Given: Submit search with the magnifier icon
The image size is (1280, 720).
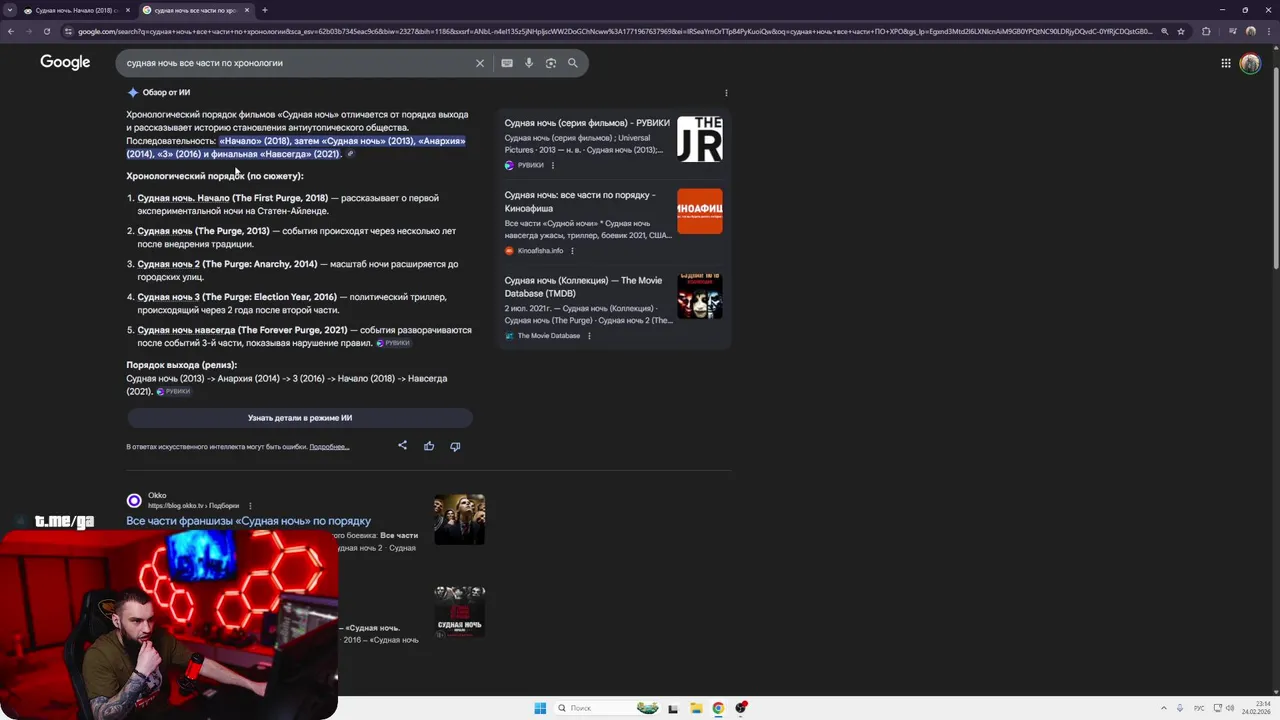Looking at the screenshot, I should click(x=573, y=63).
